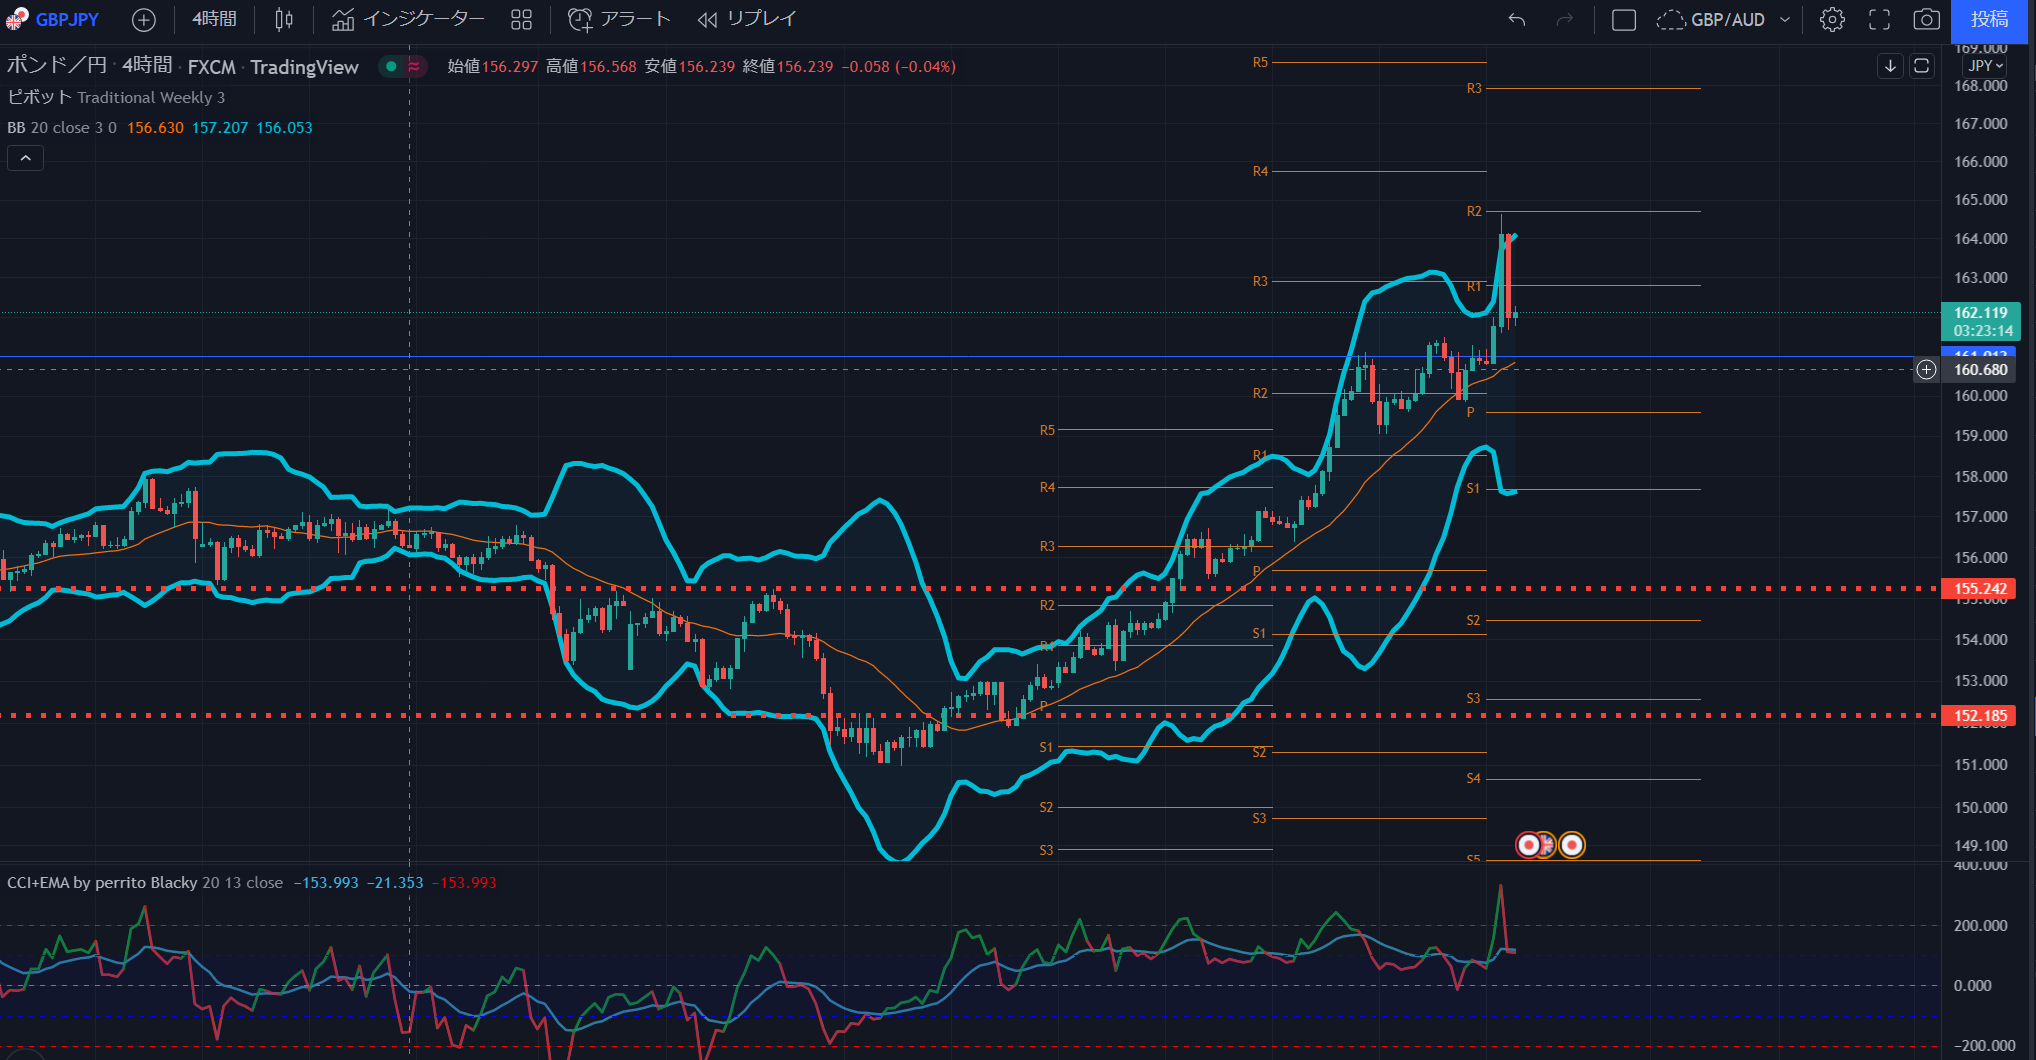Image resolution: width=2036 pixels, height=1060 pixels.
Task: Open the indicator templates grid icon
Action: pos(521,19)
